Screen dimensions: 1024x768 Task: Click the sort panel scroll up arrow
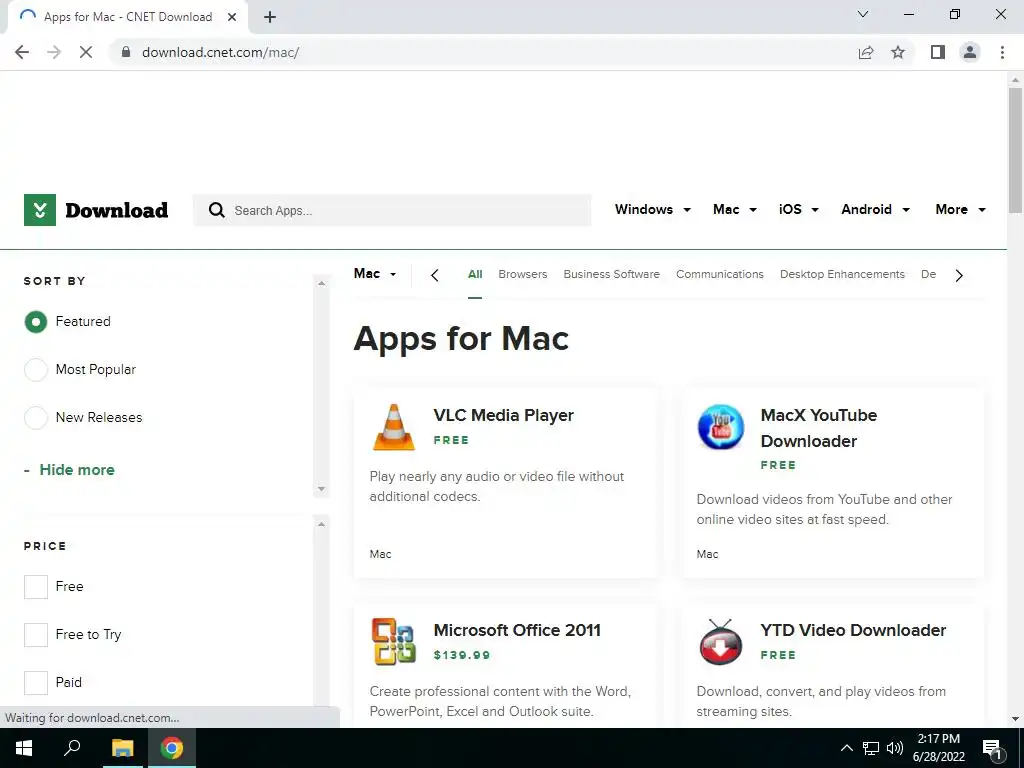[x=321, y=283]
